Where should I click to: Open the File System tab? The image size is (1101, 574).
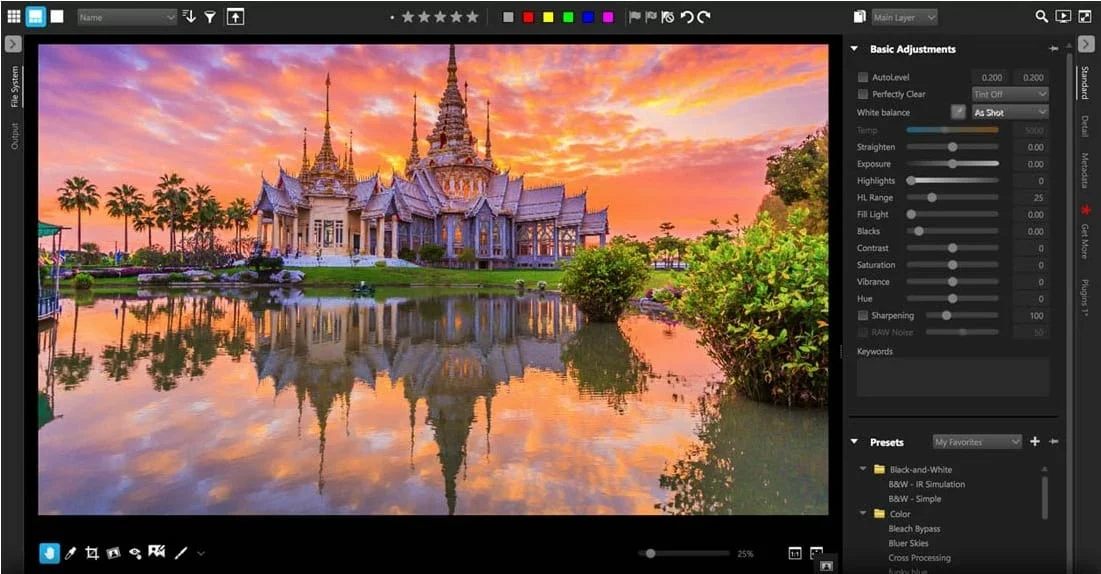tap(15, 86)
